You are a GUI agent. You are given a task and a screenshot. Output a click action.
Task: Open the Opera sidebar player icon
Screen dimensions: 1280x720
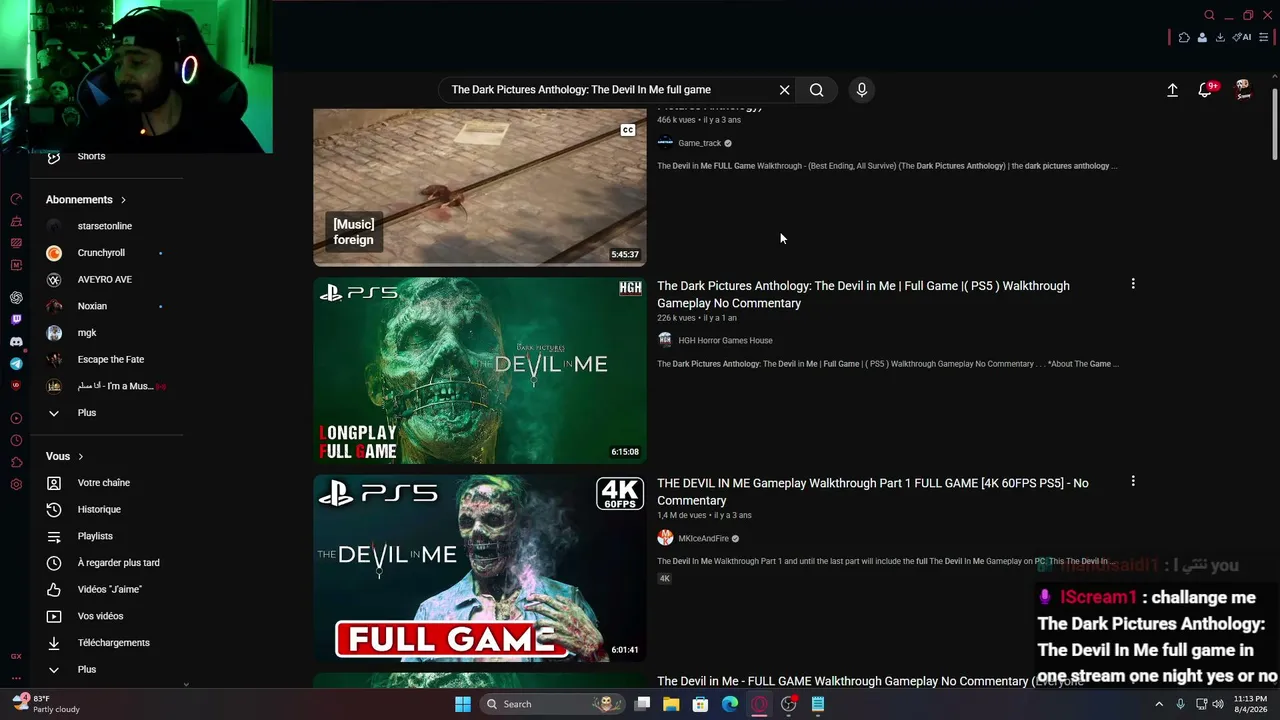[16, 419]
